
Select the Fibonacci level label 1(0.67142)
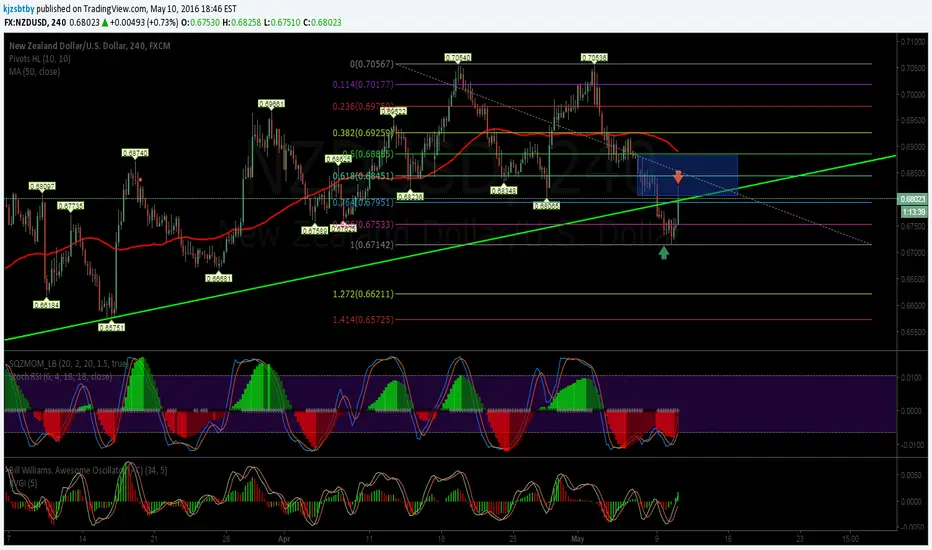[x=371, y=244]
